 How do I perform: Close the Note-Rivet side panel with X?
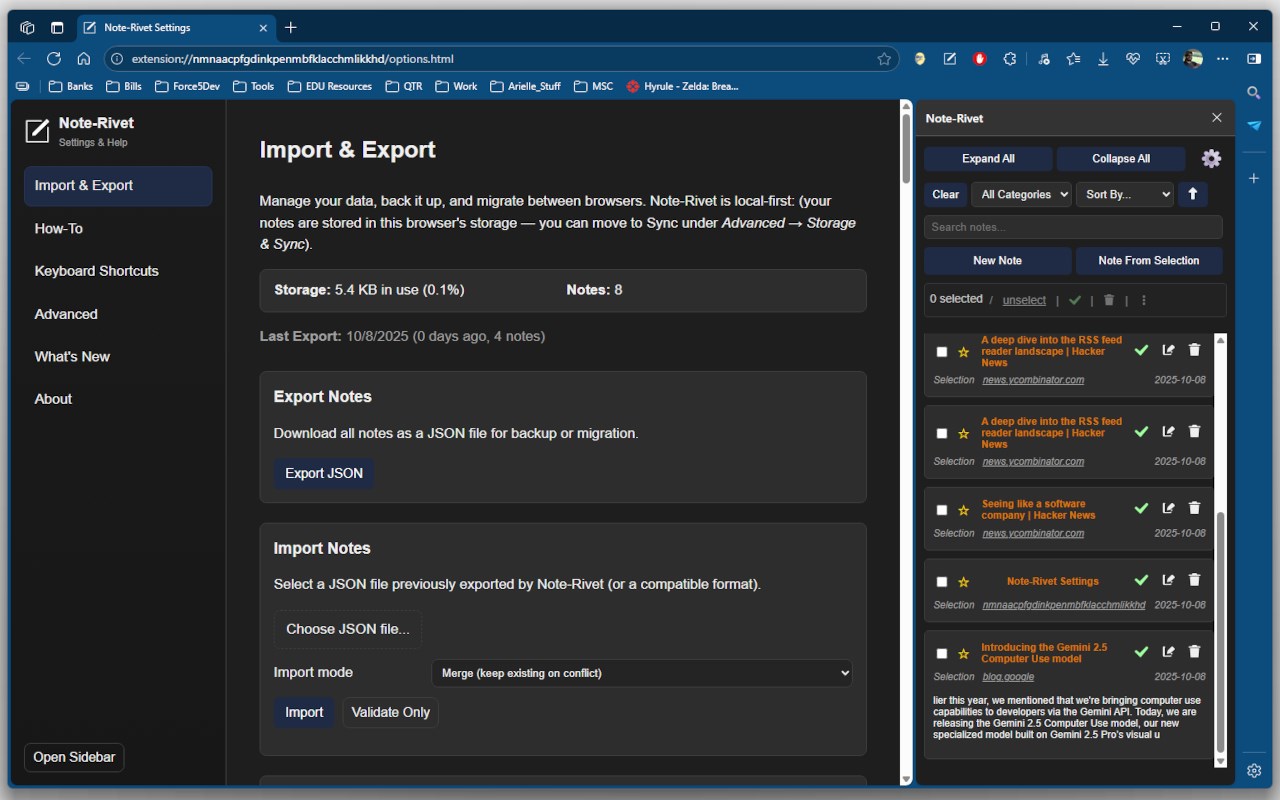tap(1217, 118)
